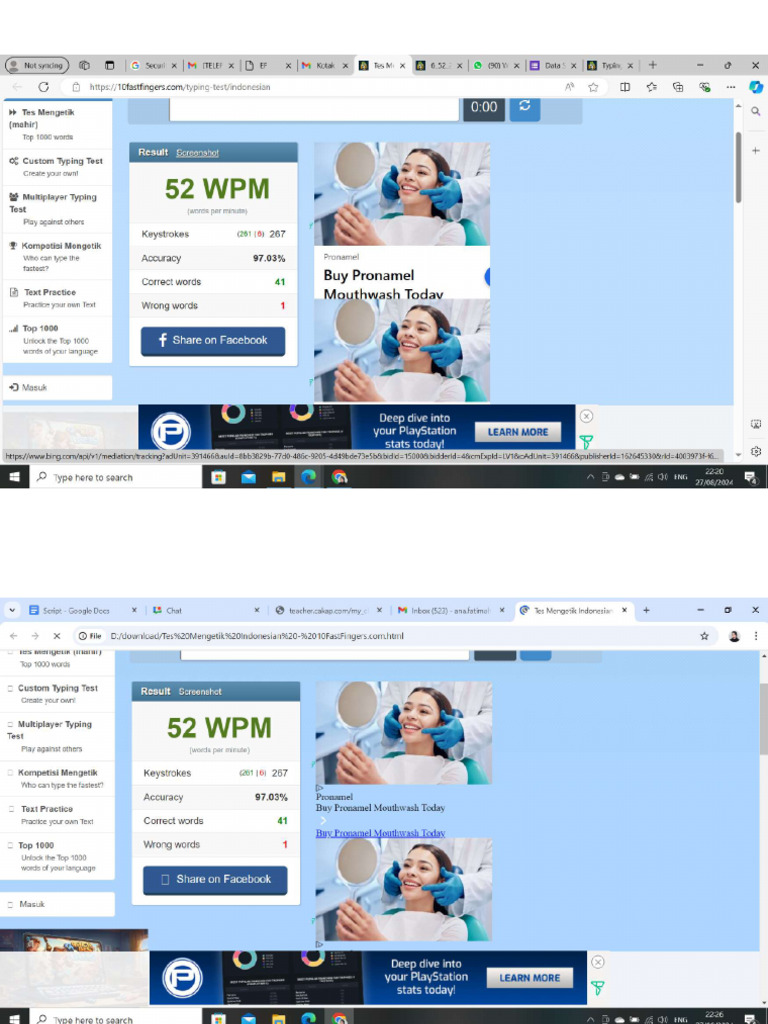Click Edge's split screen toolbar icon

625,87
